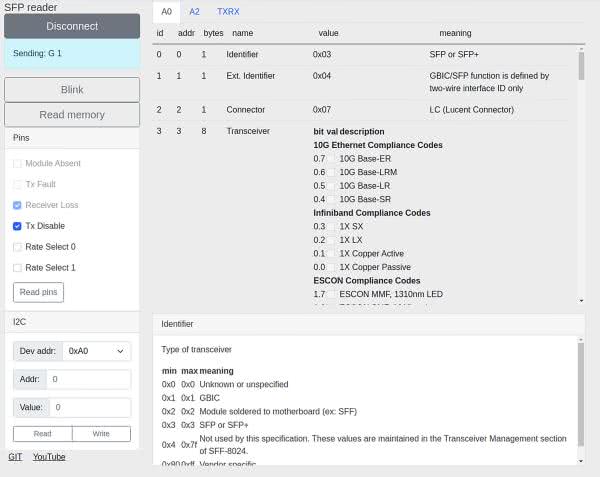Click into the Value input field

click(88, 407)
